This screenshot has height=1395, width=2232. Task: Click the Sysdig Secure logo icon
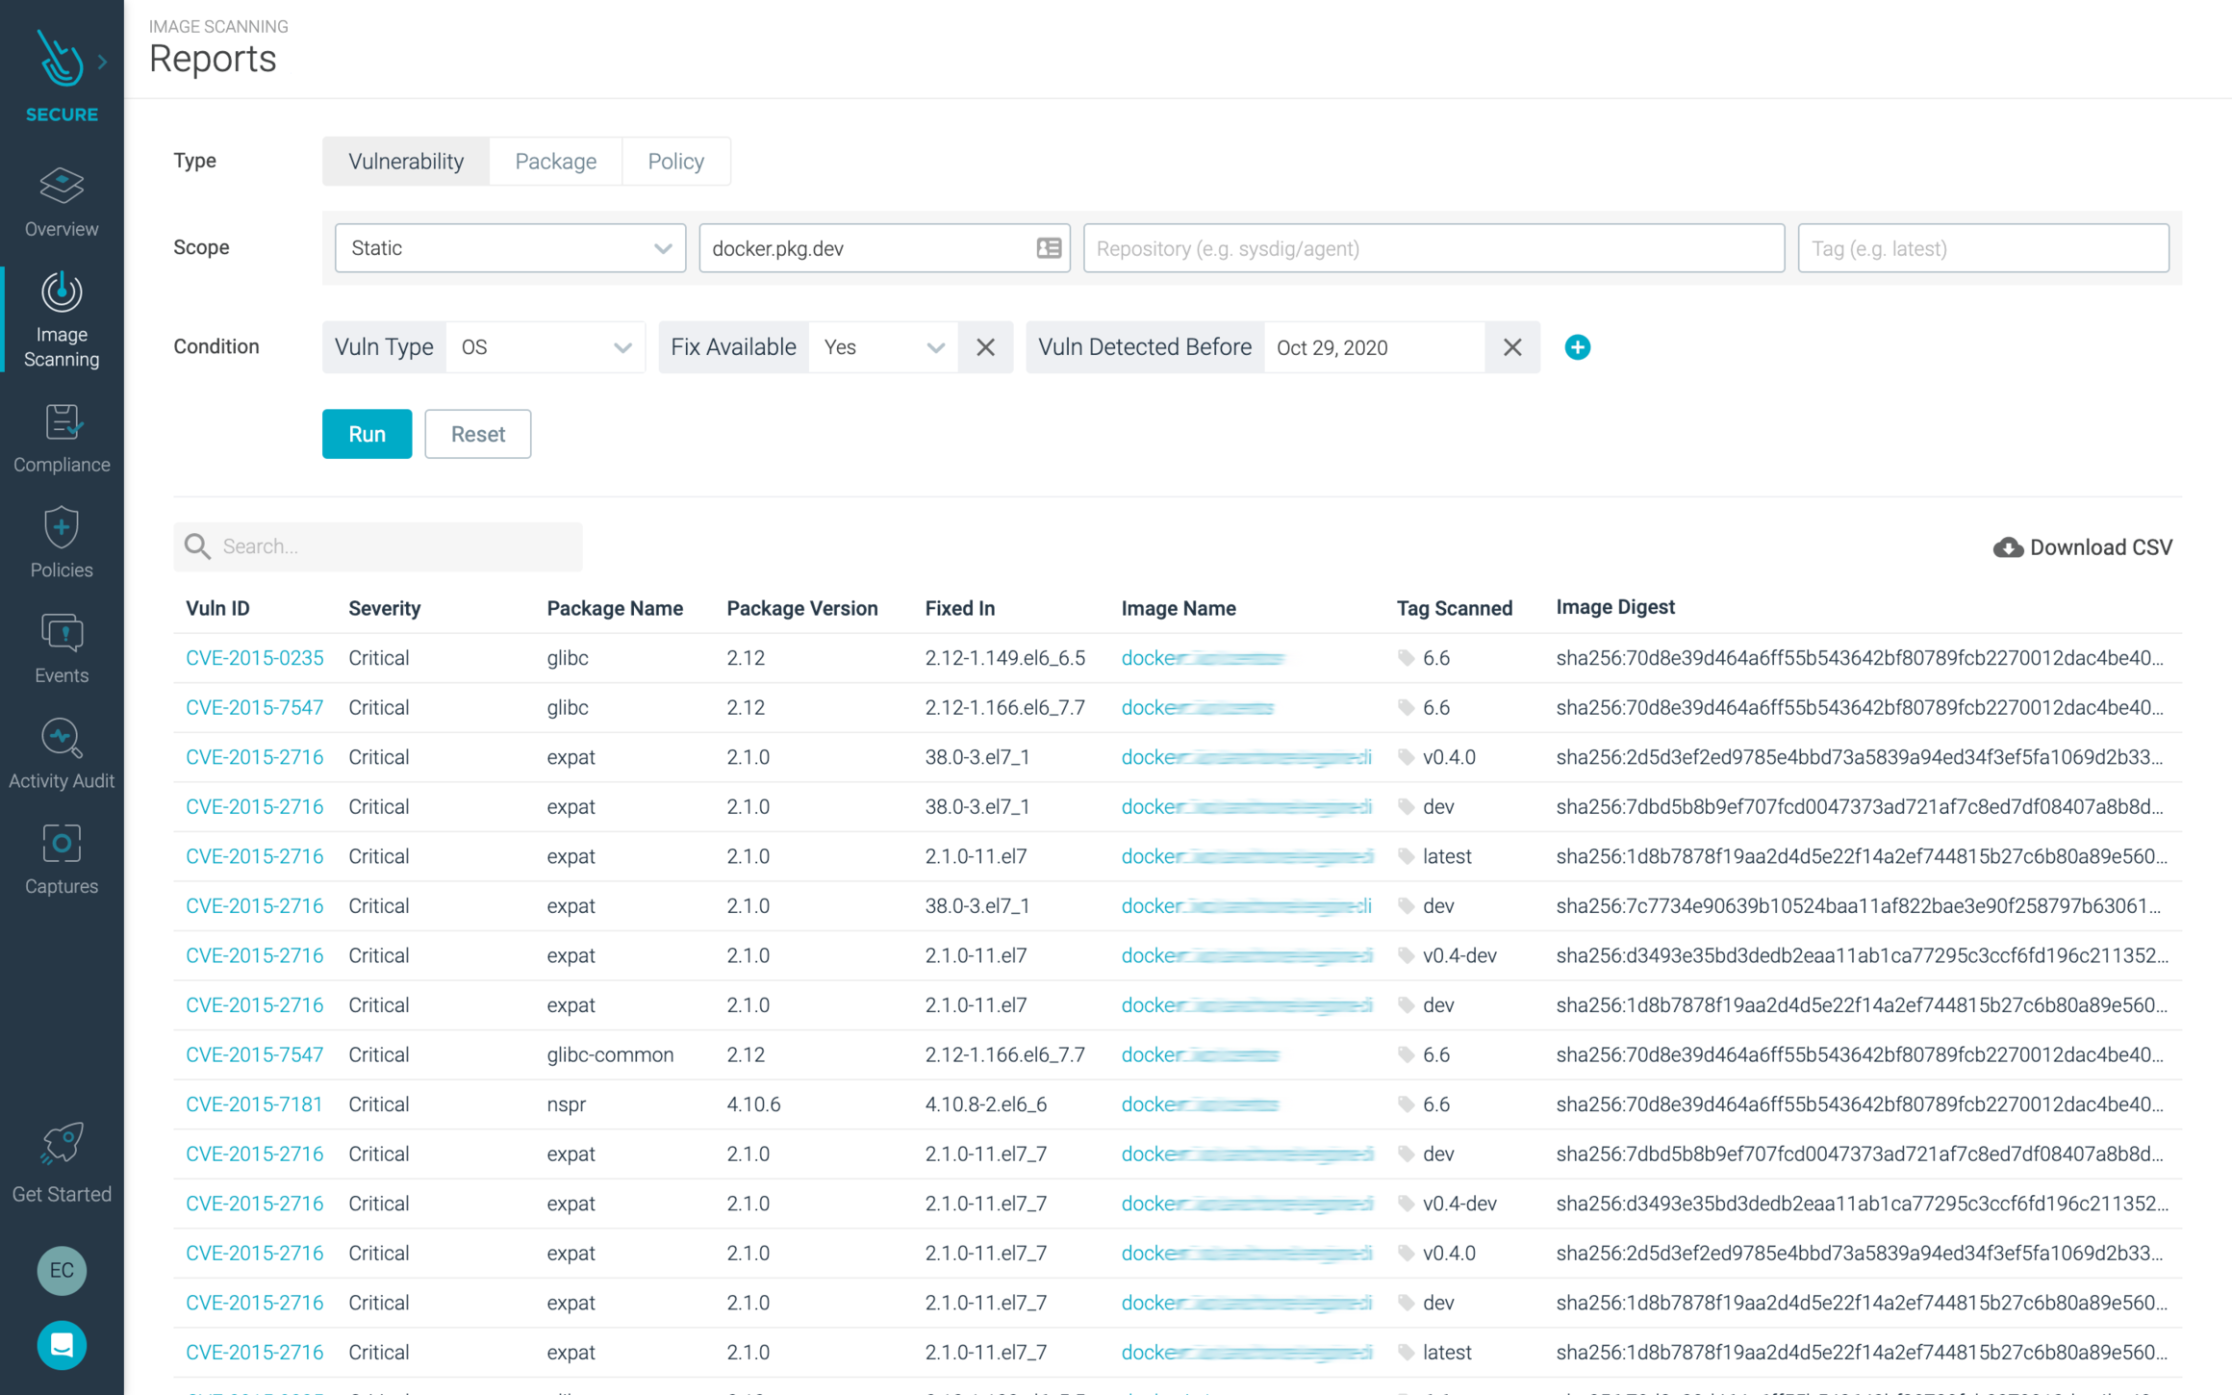click(x=60, y=59)
